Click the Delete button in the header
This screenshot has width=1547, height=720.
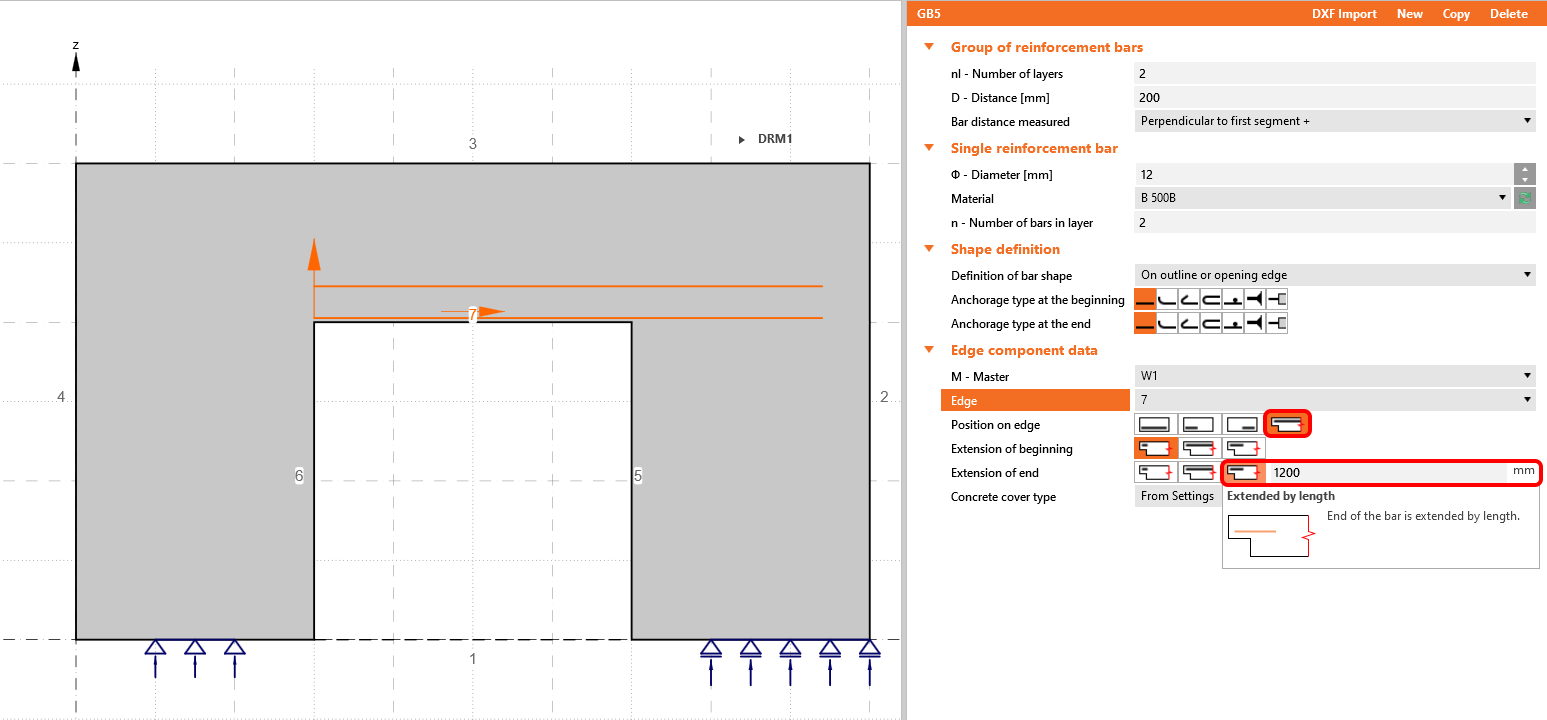pyautogui.click(x=1509, y=14)
